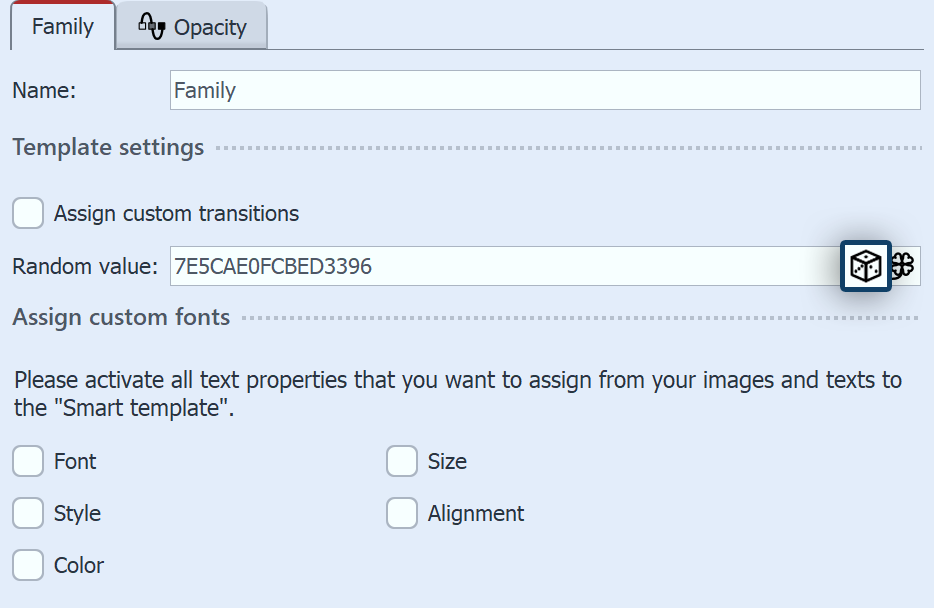Enable the Alignment checkbox
Image resolution: width=934 pixels, height=608 pixels.
coord(402,513)
